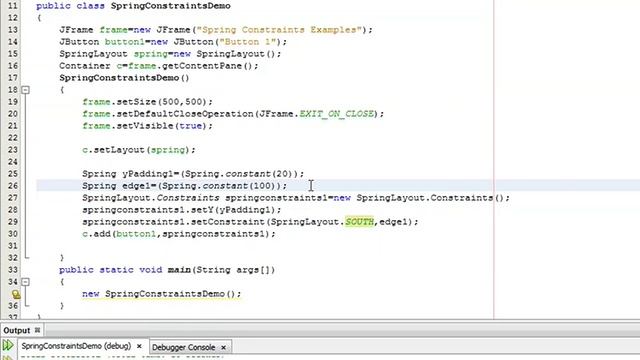Click the lightbulb hint icon at line 35
Screen dimensions: 640x360
16,294
